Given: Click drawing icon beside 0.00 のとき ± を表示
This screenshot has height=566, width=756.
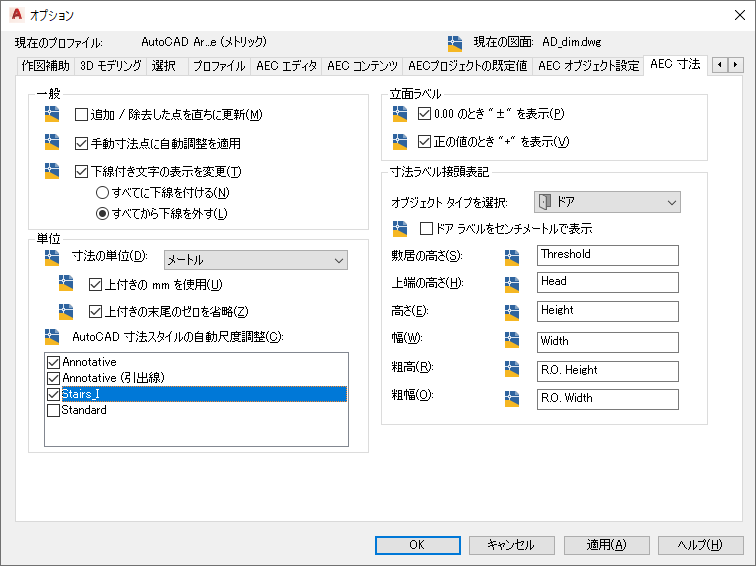Looking at the screenshot, I should [x=400, y=113].
